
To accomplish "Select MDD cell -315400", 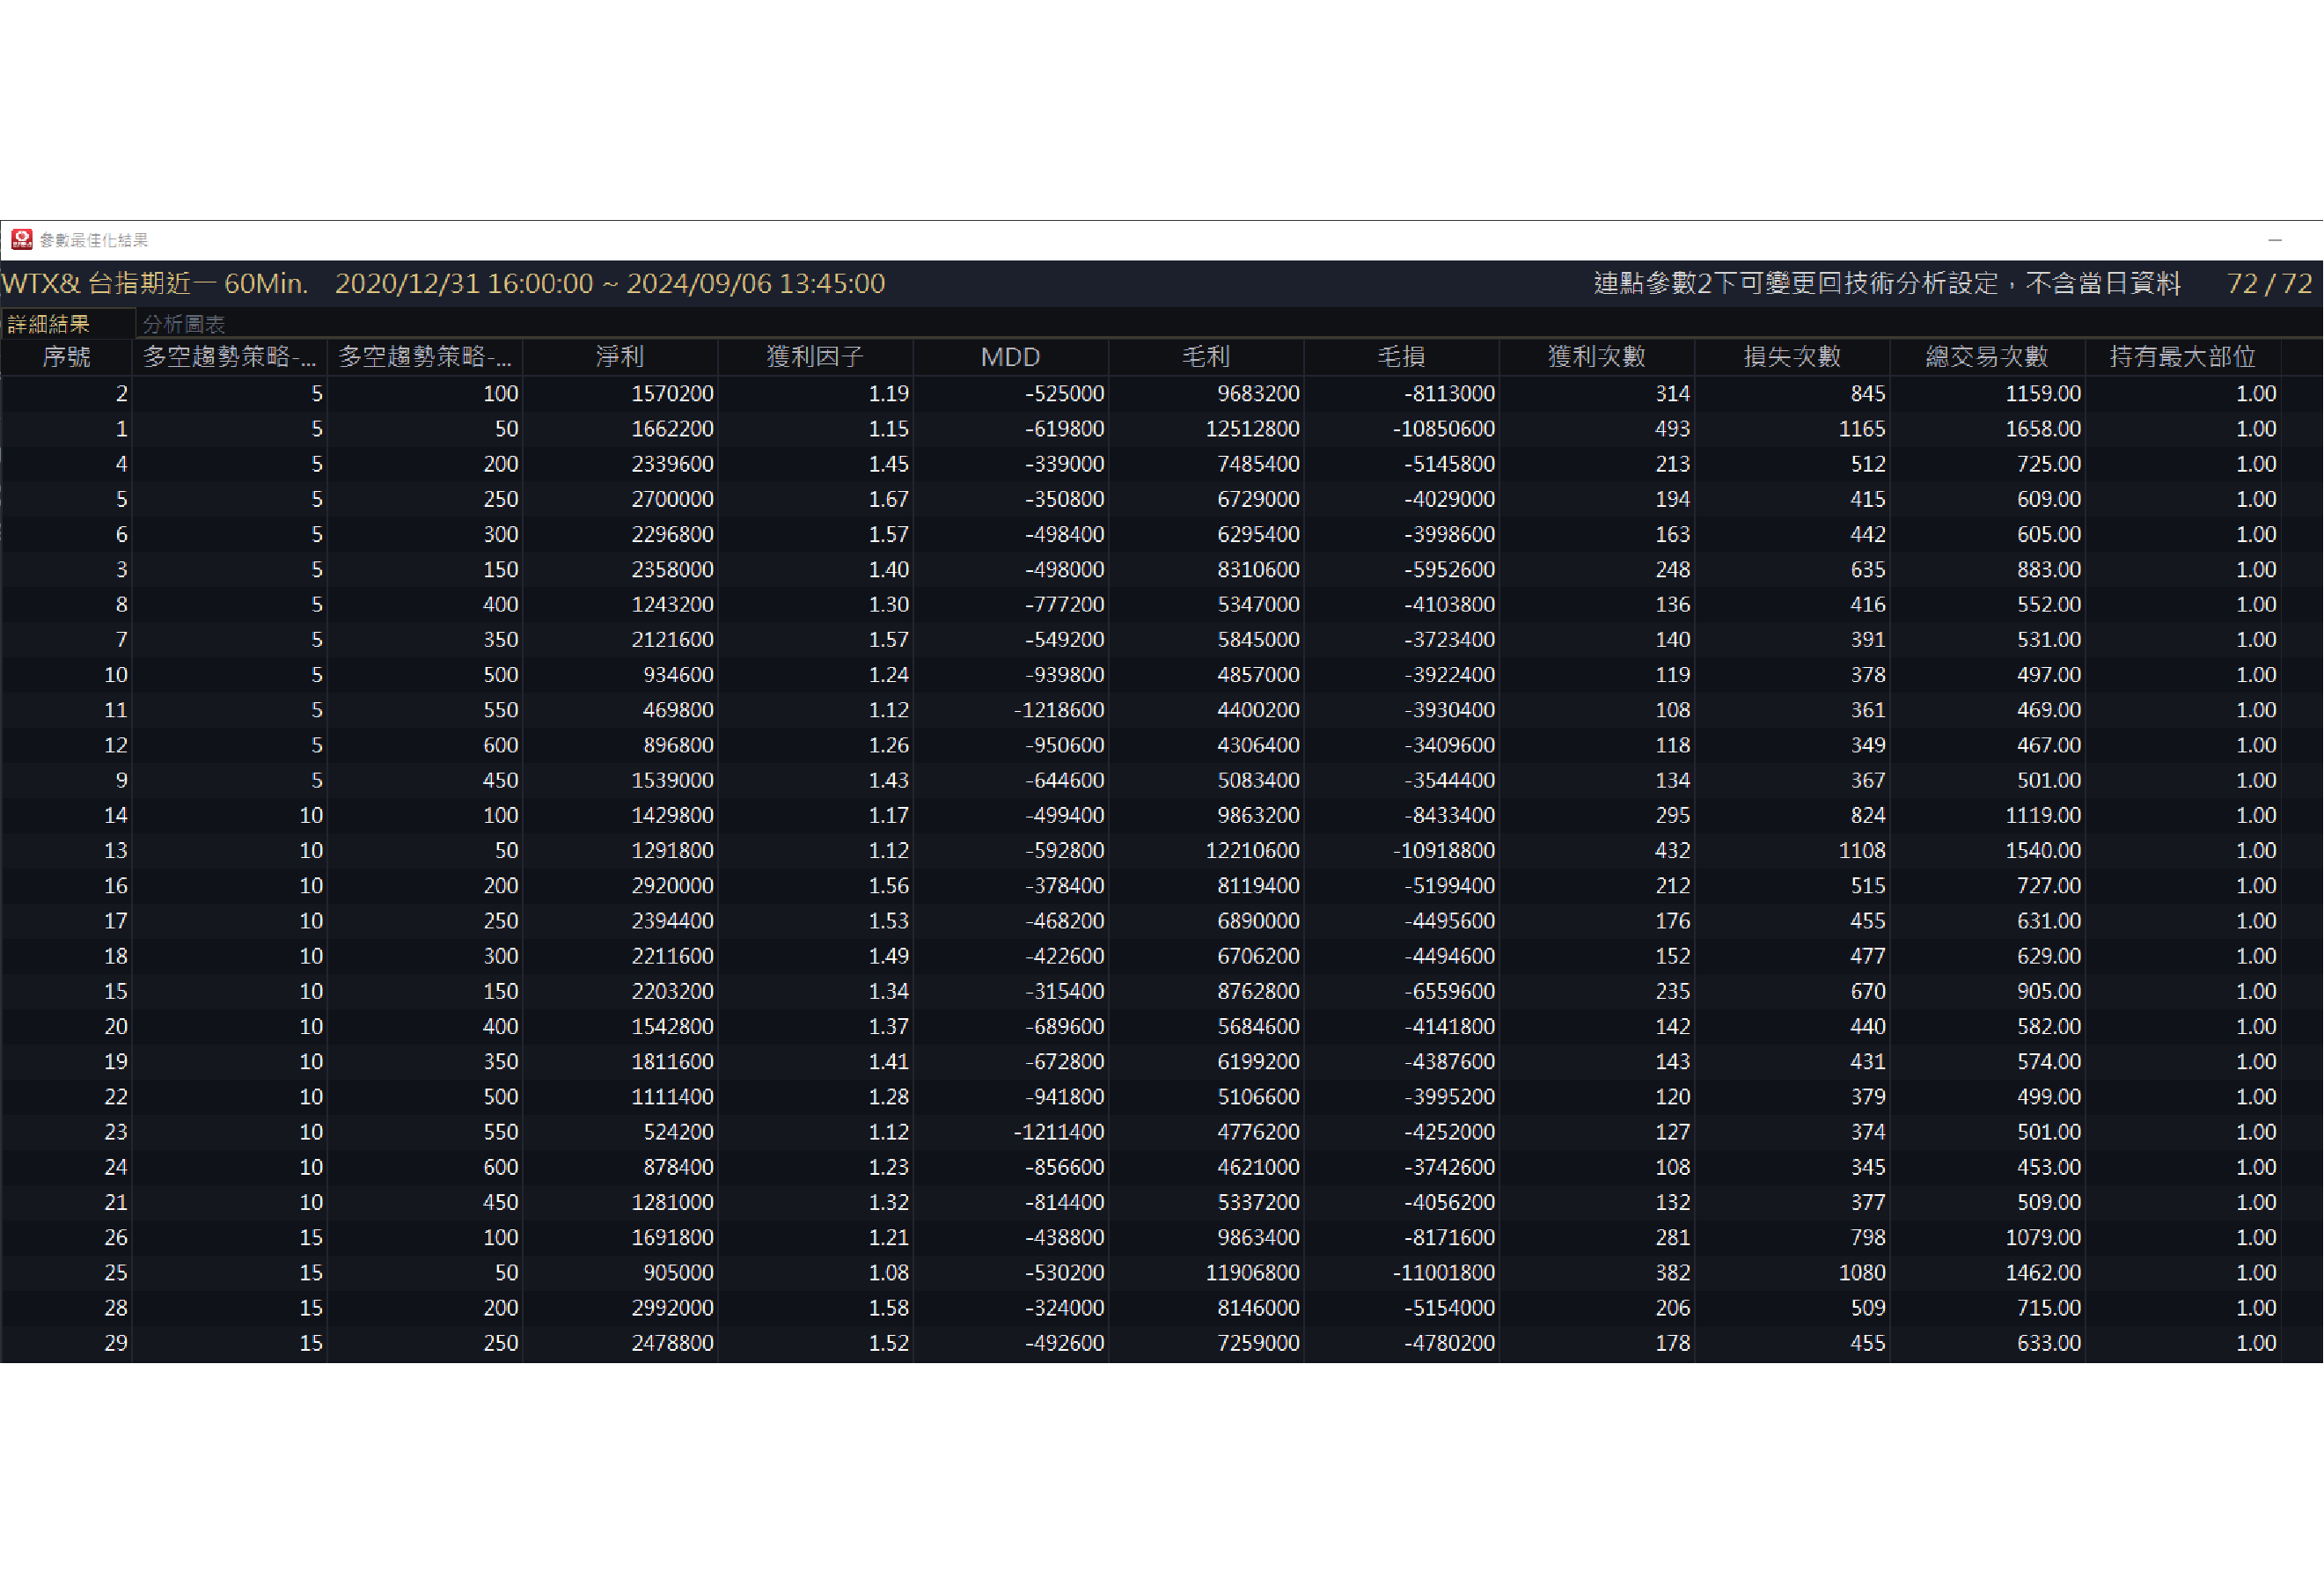I will pos(1064,991).
